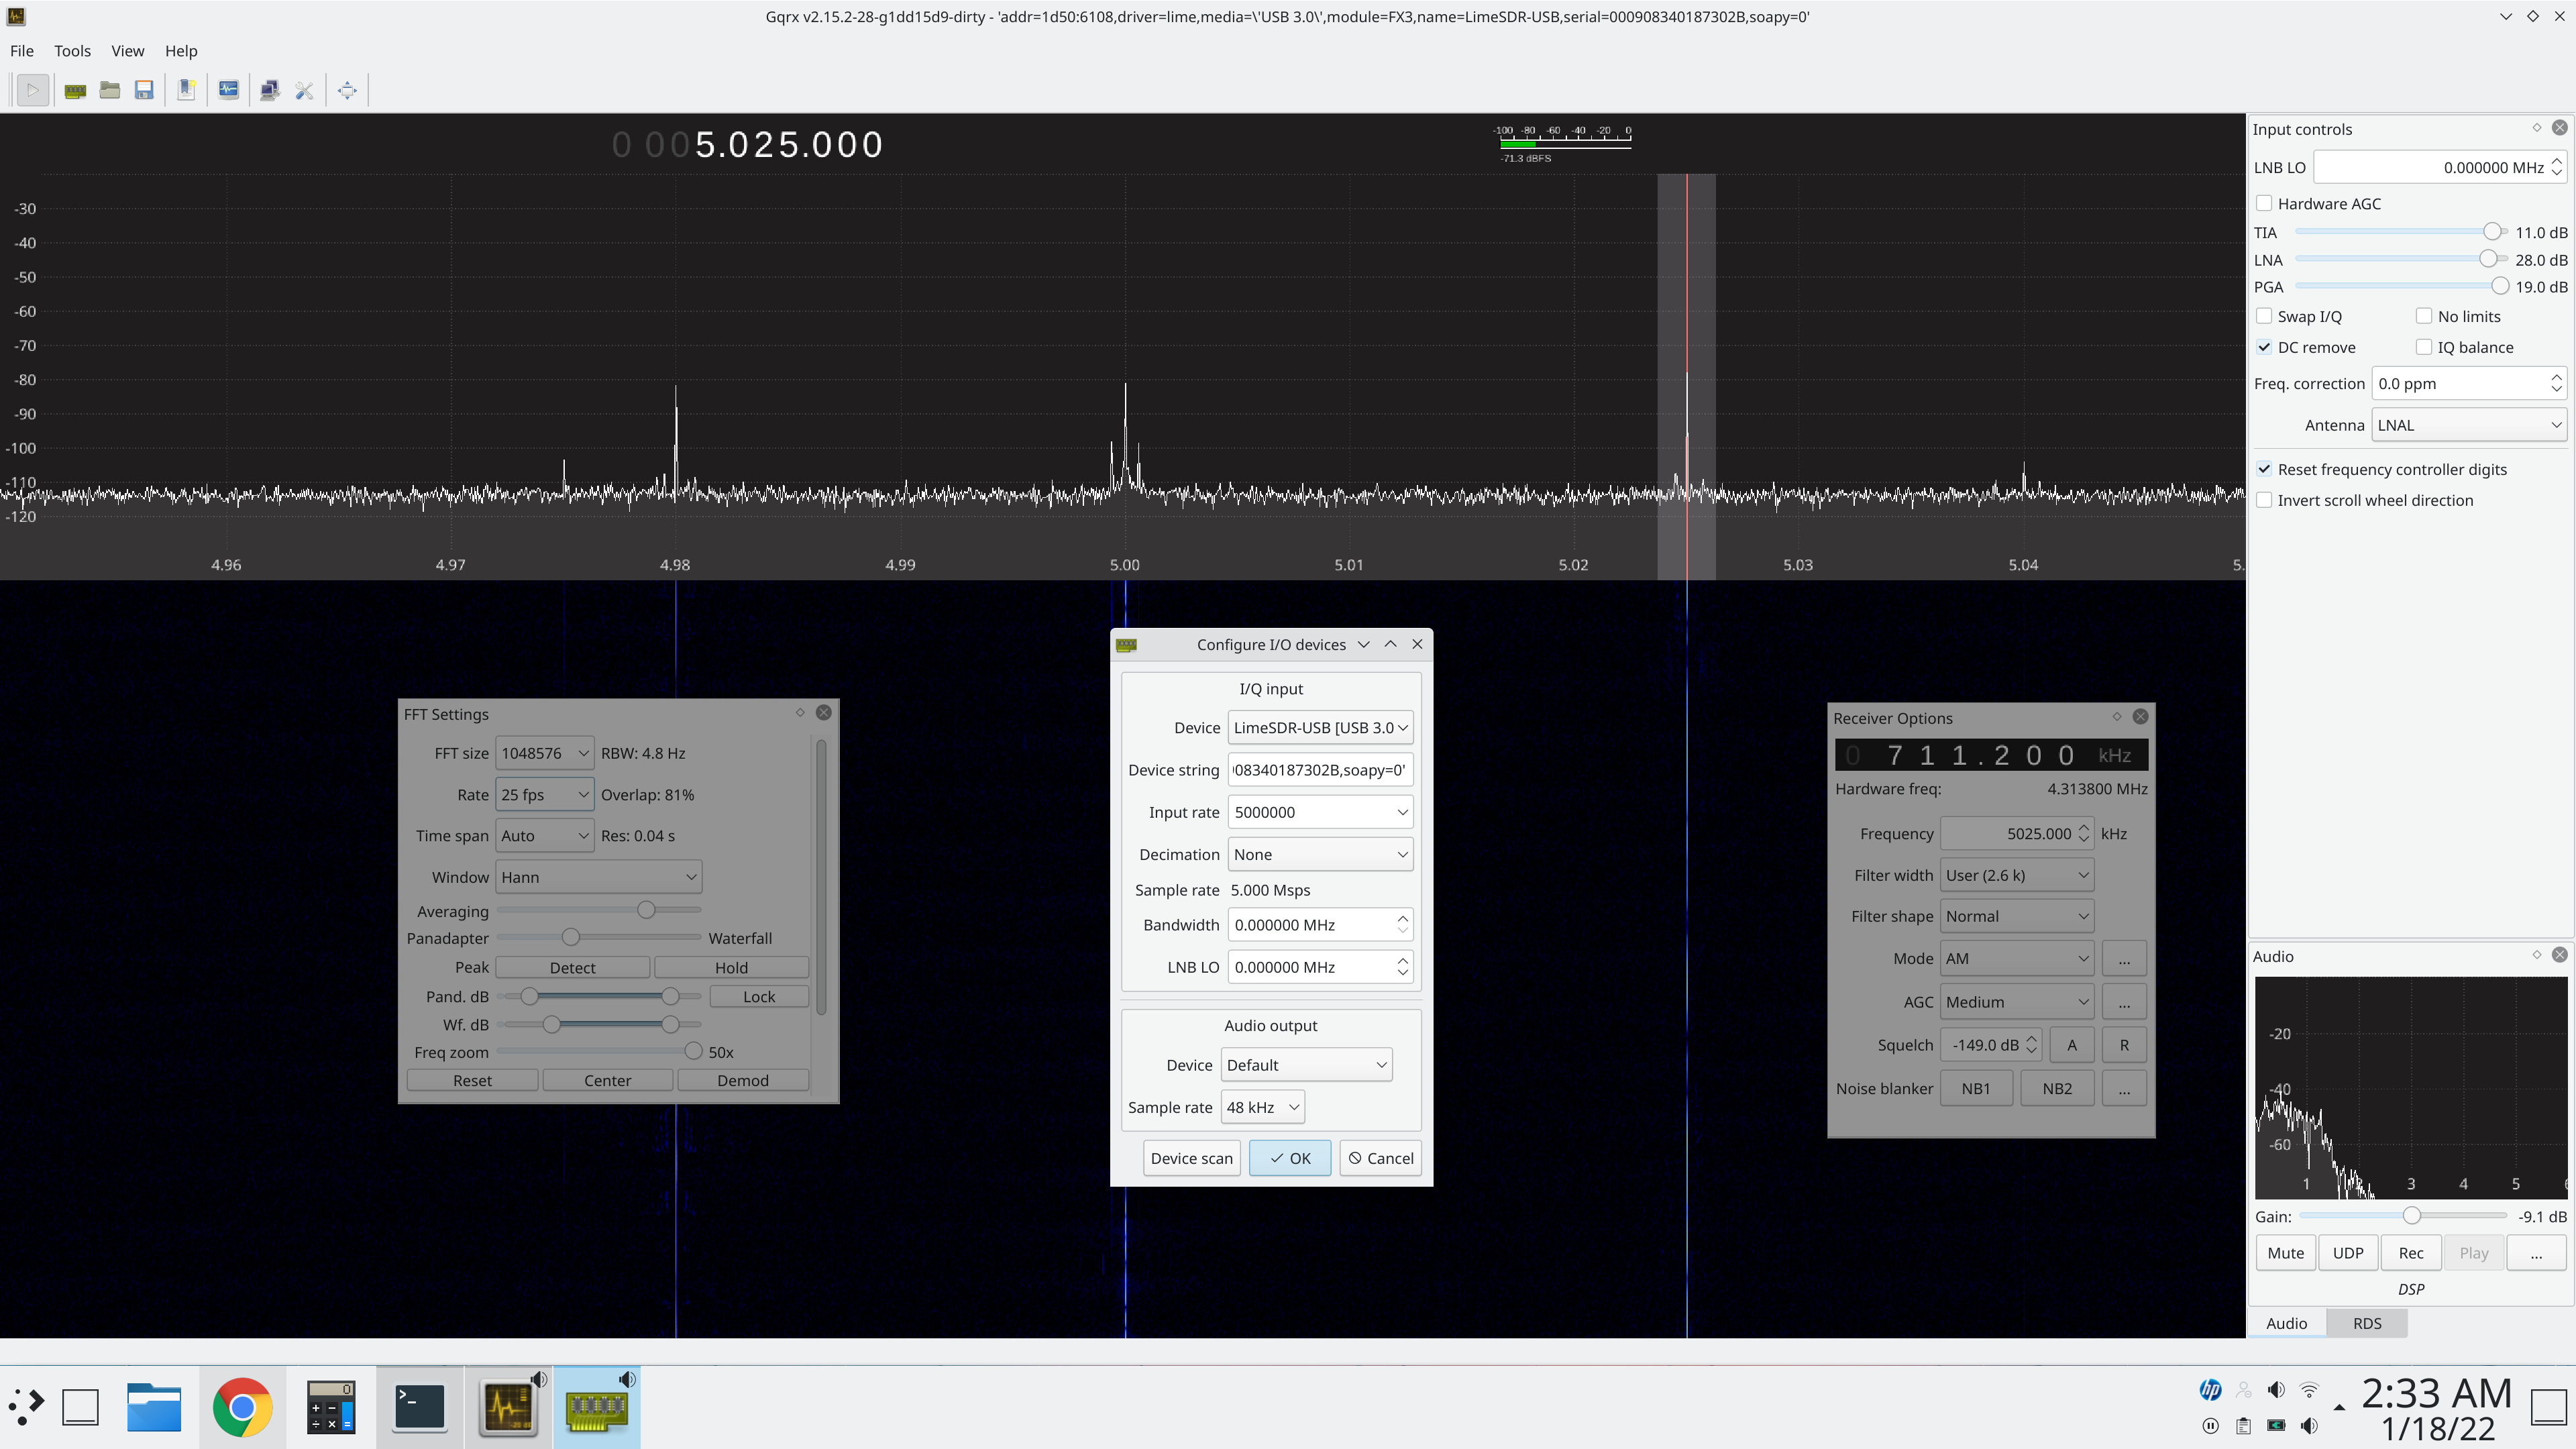2576x1449 pixels.
Task: Switch to the RDS tab
Action: click(2367, 1322)
